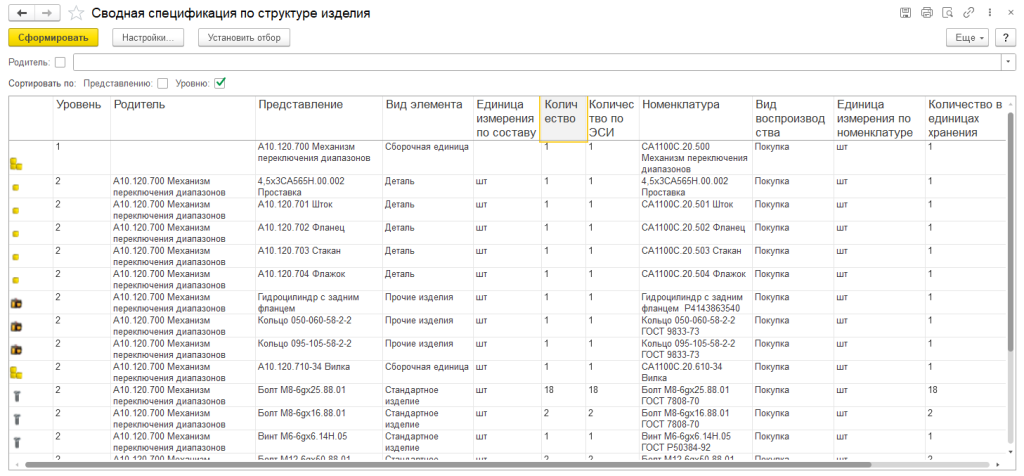Click the Представление column header
Viewport: 1024px width, 476px height.
(300, 105)
